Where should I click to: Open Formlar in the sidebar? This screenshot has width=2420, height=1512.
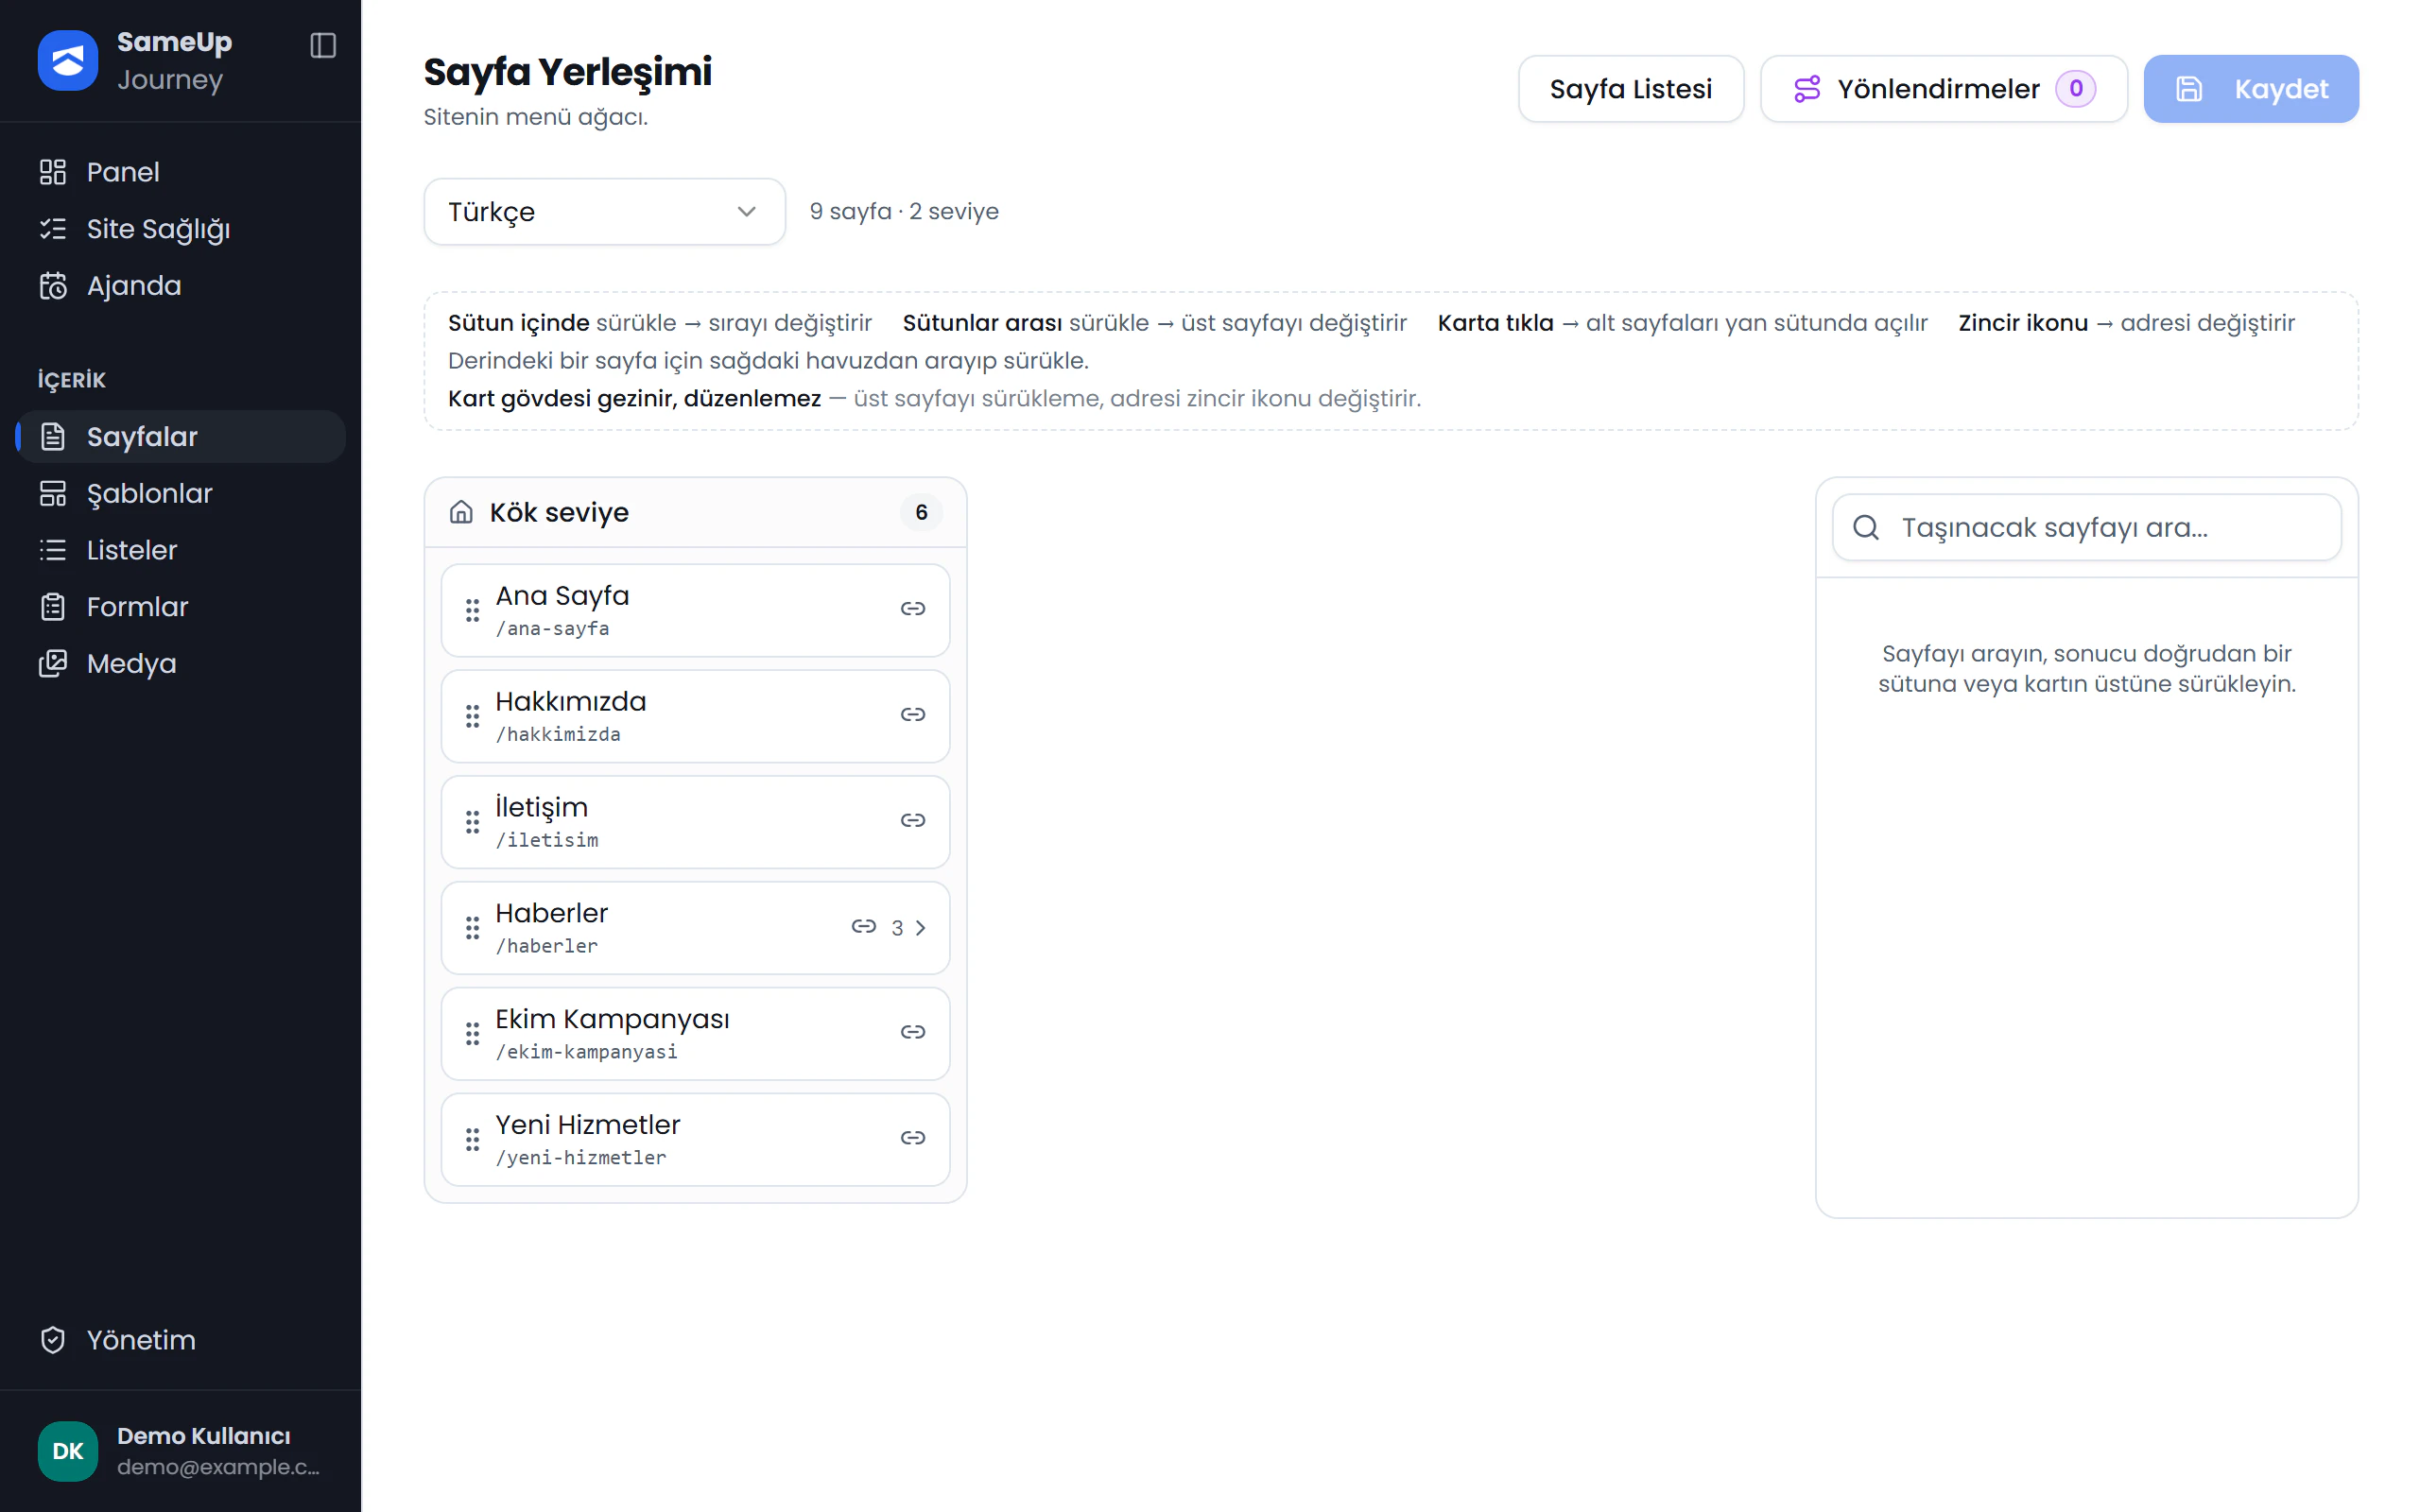tap(181, 606)
